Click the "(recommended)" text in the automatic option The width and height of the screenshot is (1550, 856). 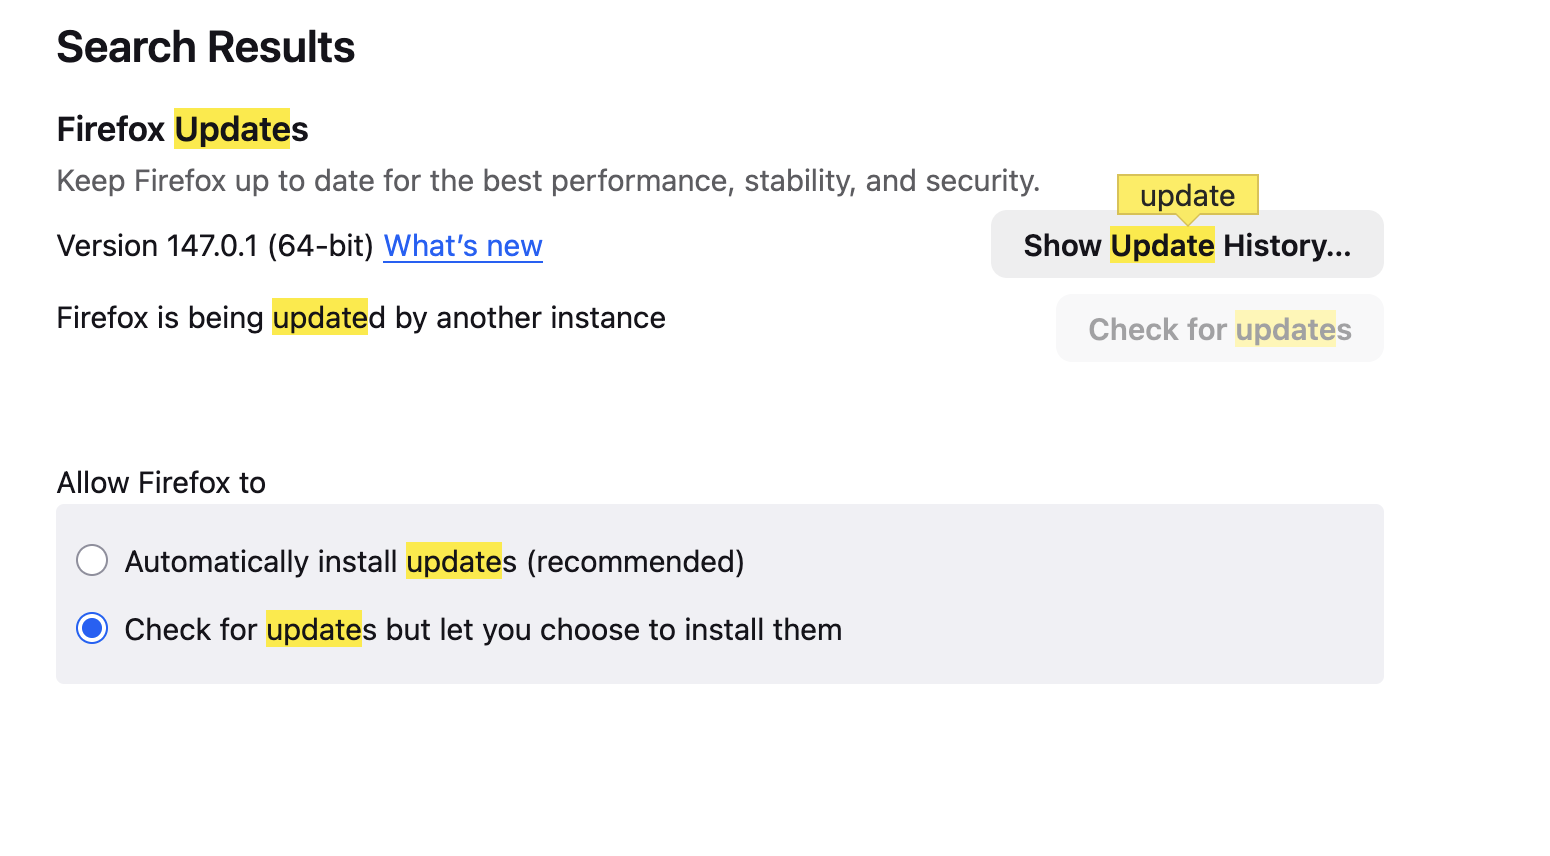tap(635, 562)
